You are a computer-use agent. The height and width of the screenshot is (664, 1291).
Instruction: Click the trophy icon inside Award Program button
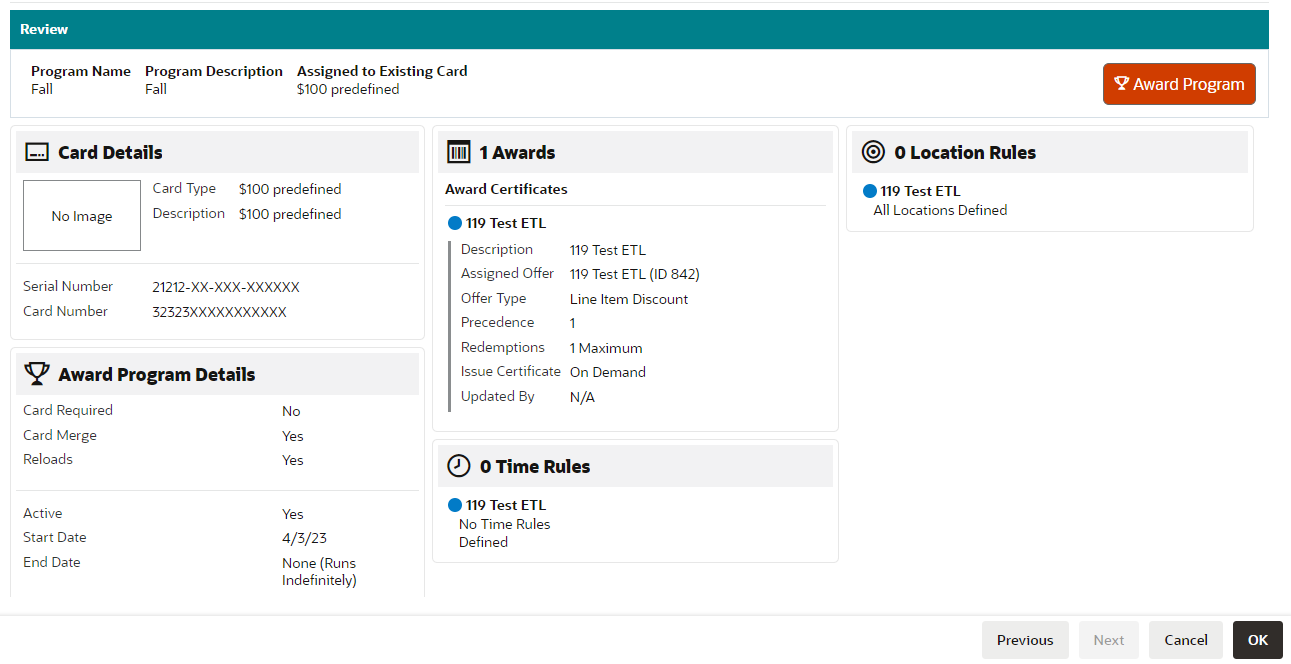coord(1122,84)
